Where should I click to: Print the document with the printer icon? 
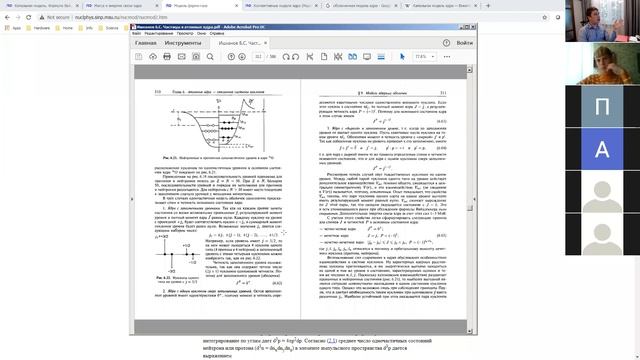(x=167, y=57)
